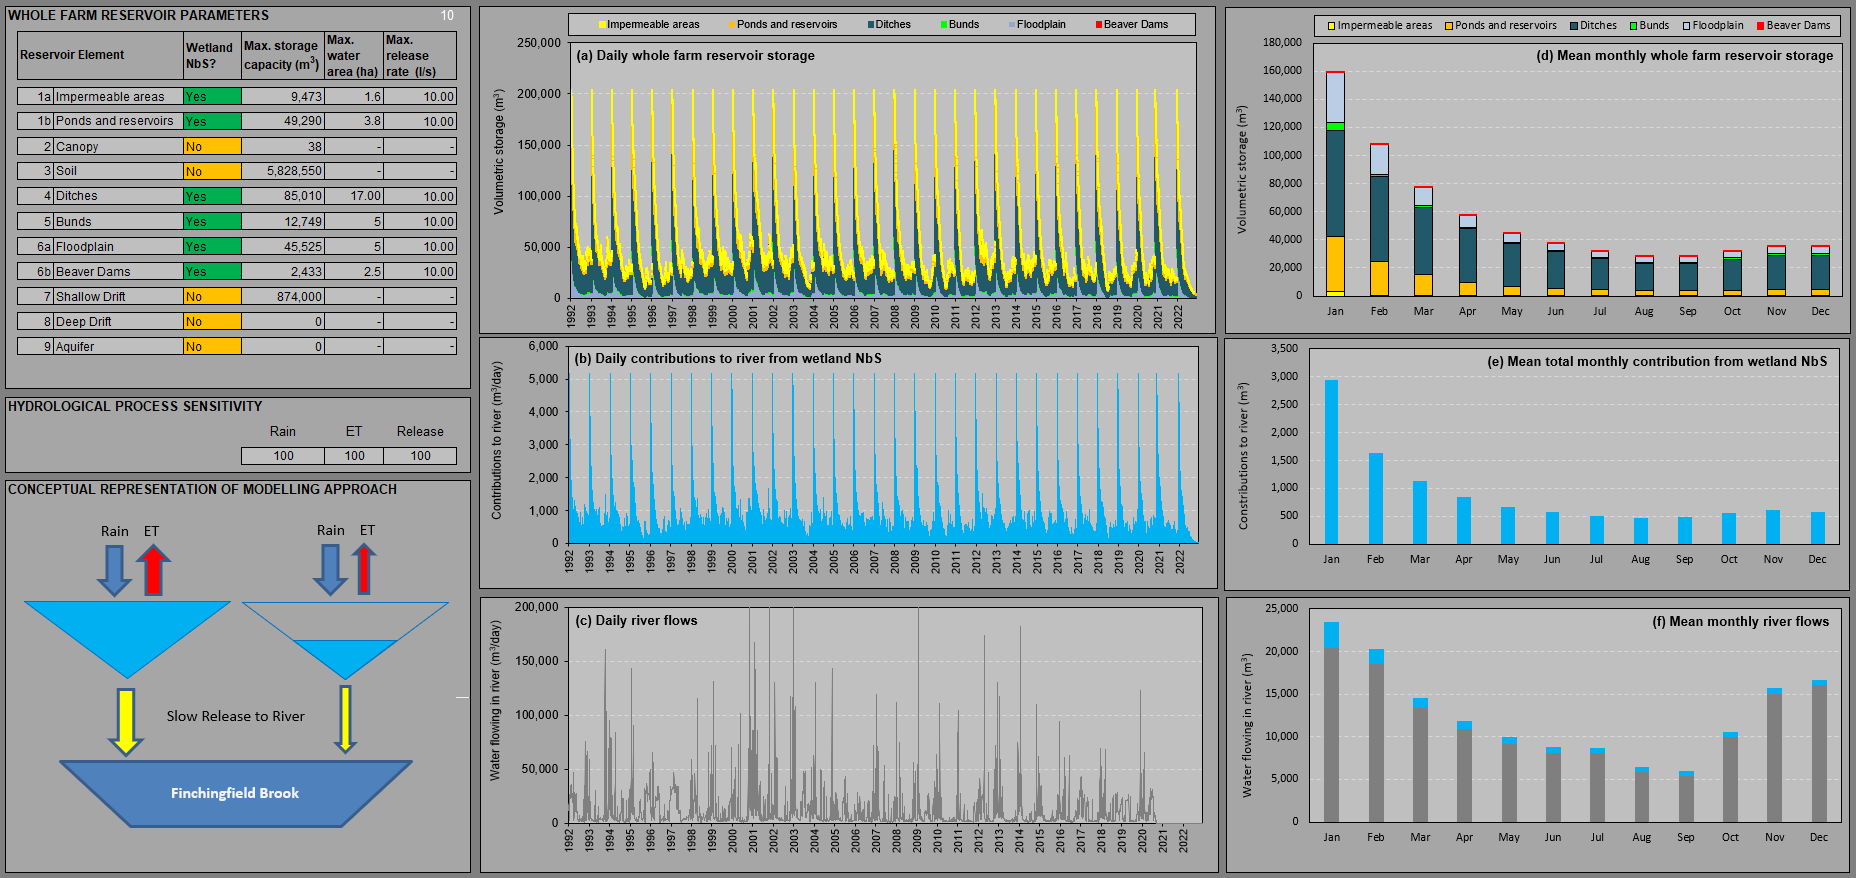The image size is (1856, 878).
Task: Select the right red ET arrow shape
Action: click(x=365, y=569)
